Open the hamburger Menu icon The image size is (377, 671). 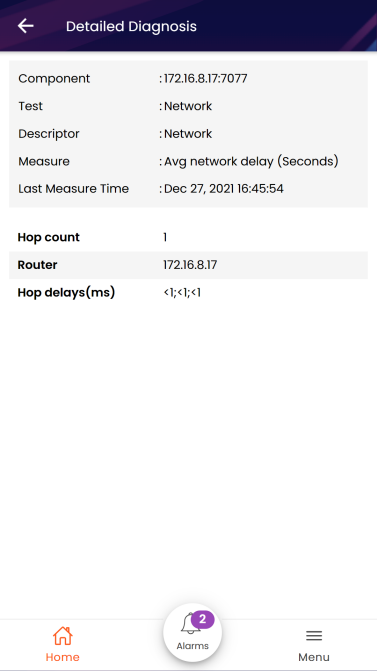click(314, 636)
